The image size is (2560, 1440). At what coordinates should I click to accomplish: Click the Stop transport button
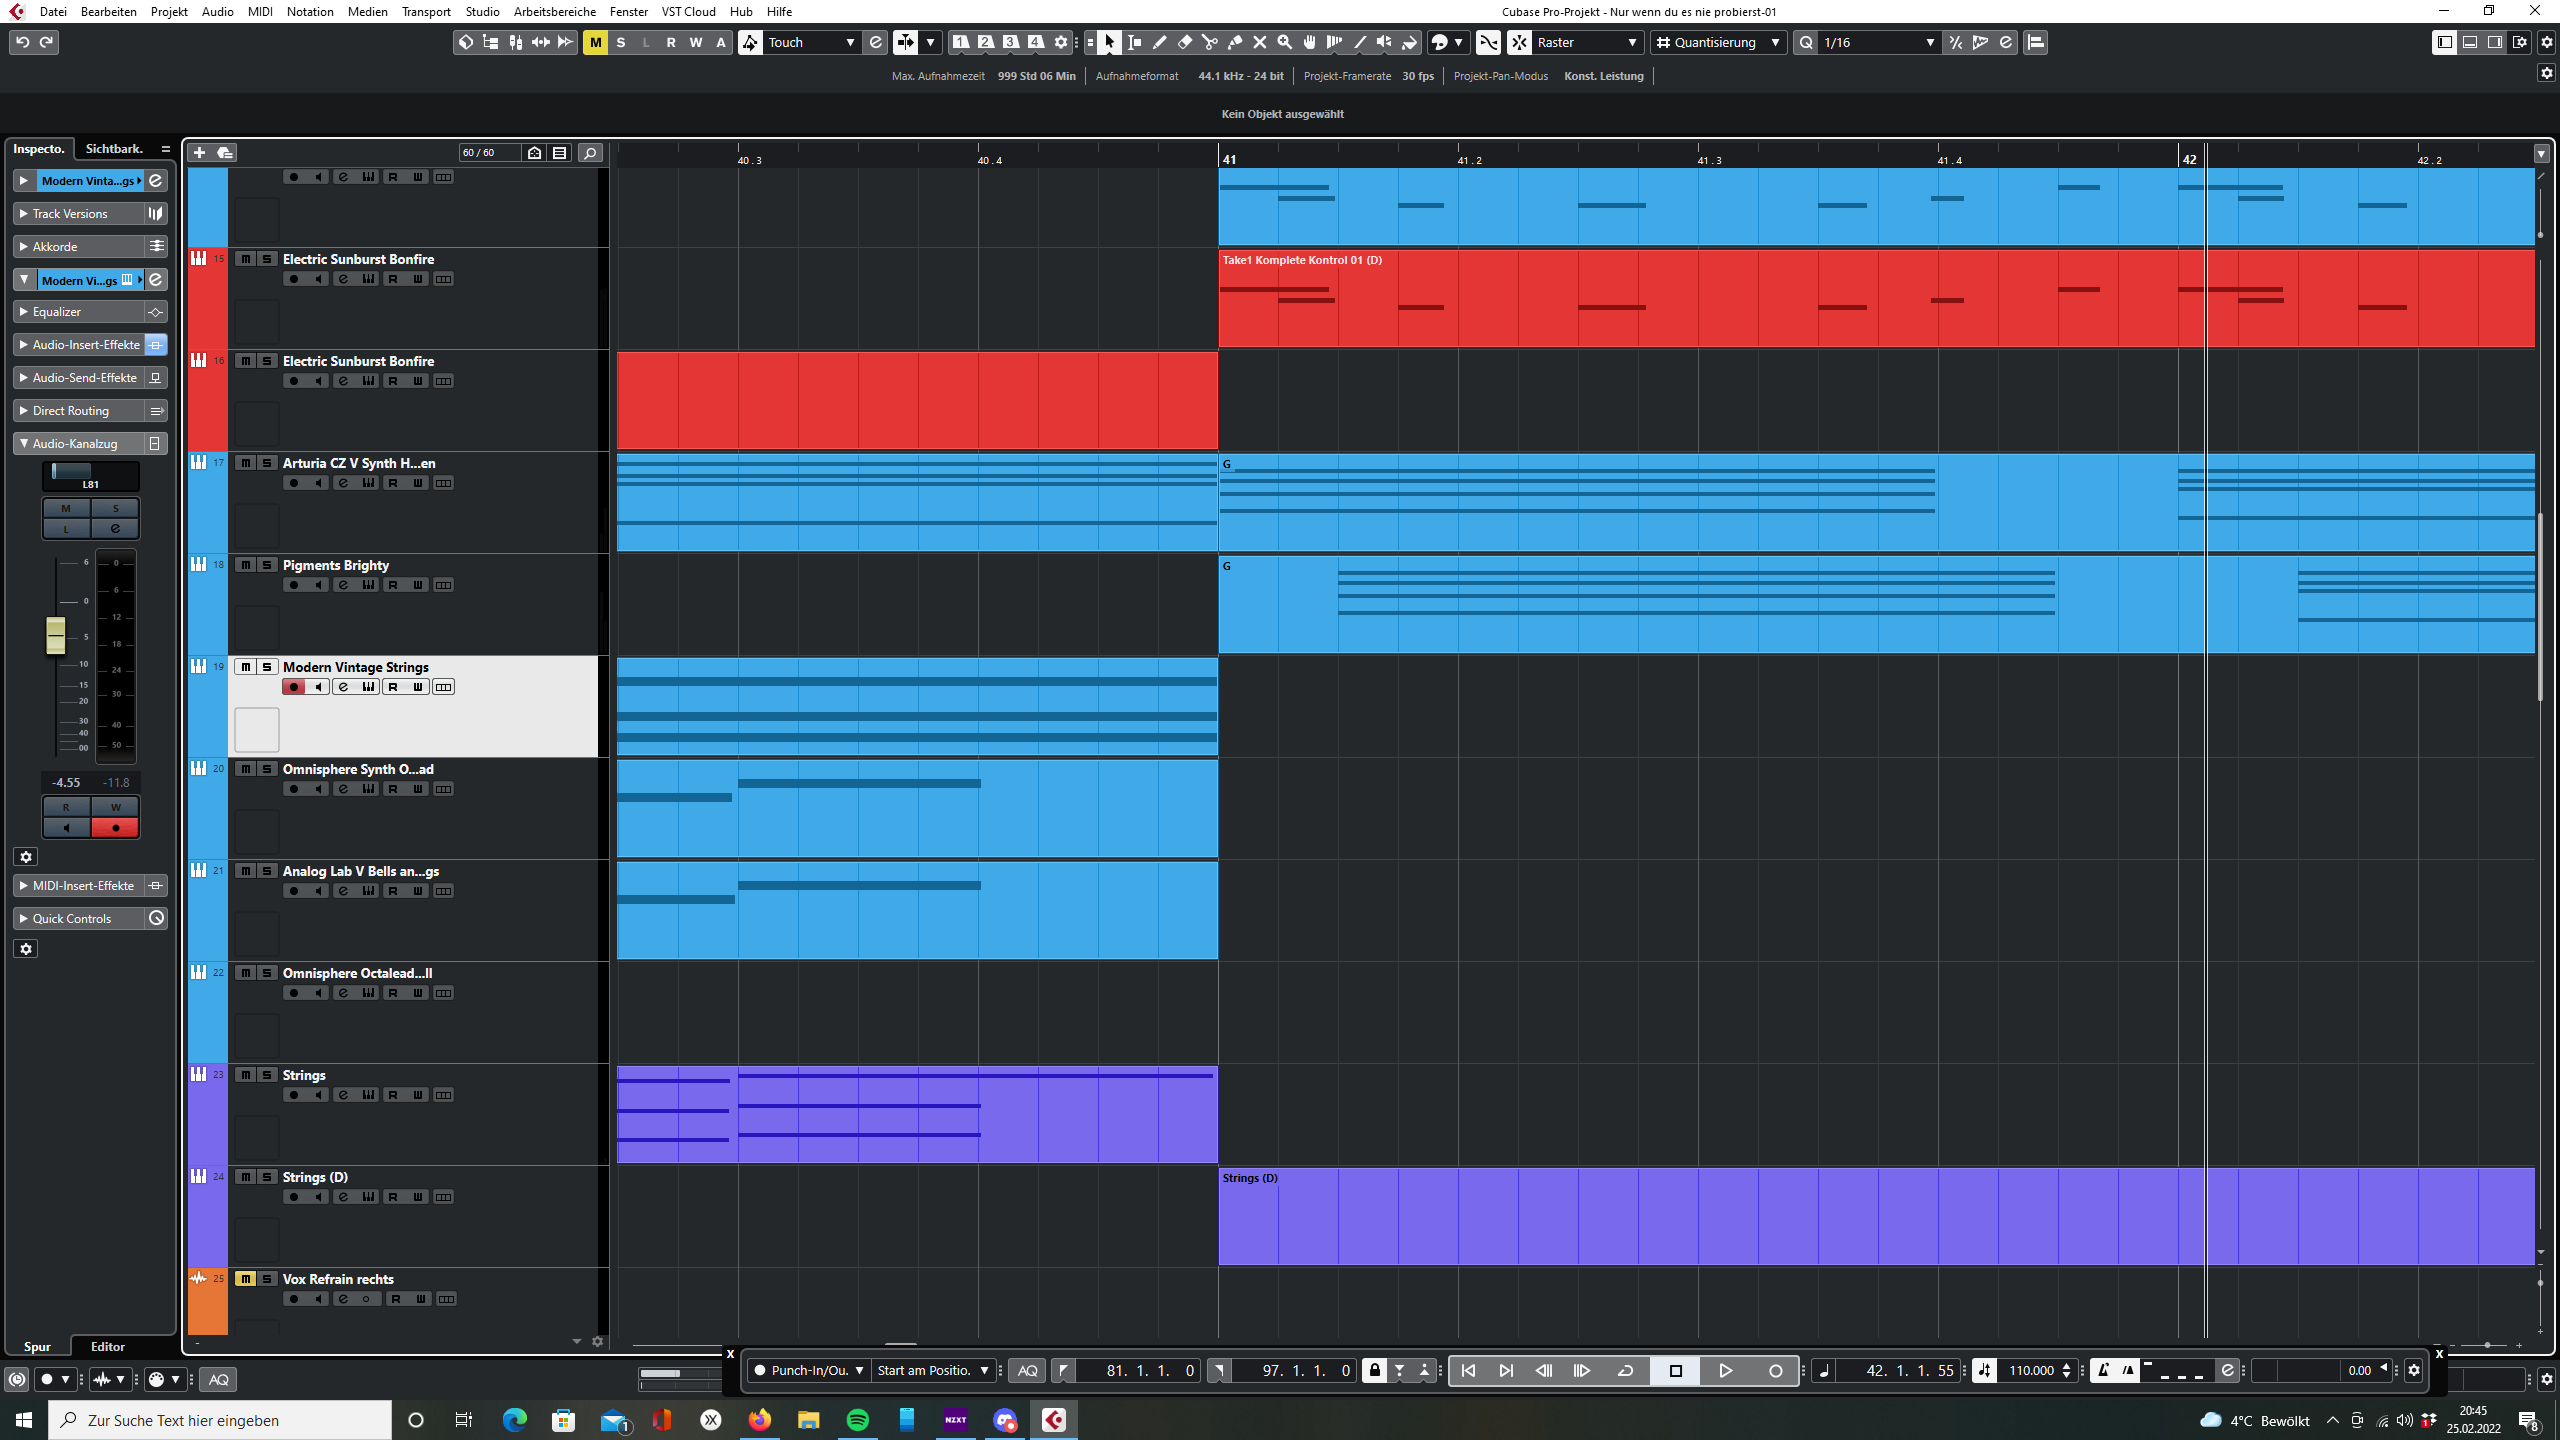click(1676, 1371)
